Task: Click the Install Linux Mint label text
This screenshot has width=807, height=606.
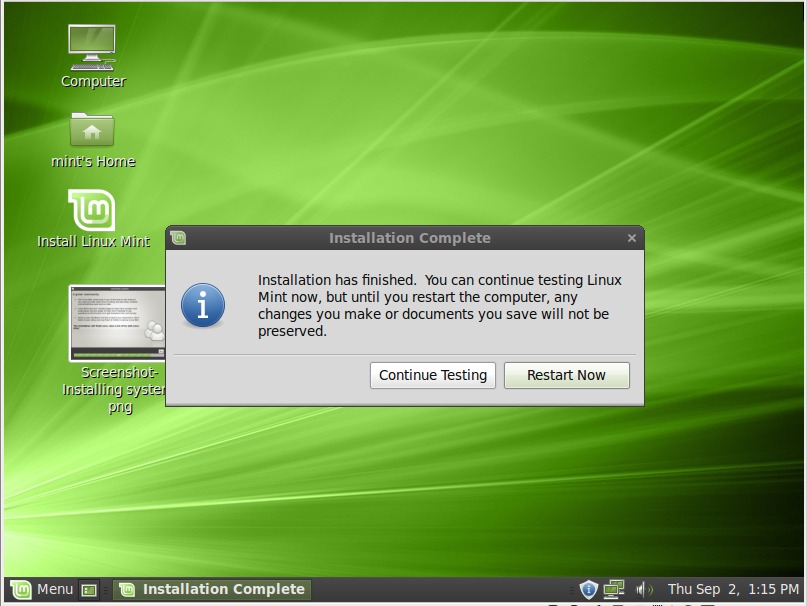Action: pos(93,241)
